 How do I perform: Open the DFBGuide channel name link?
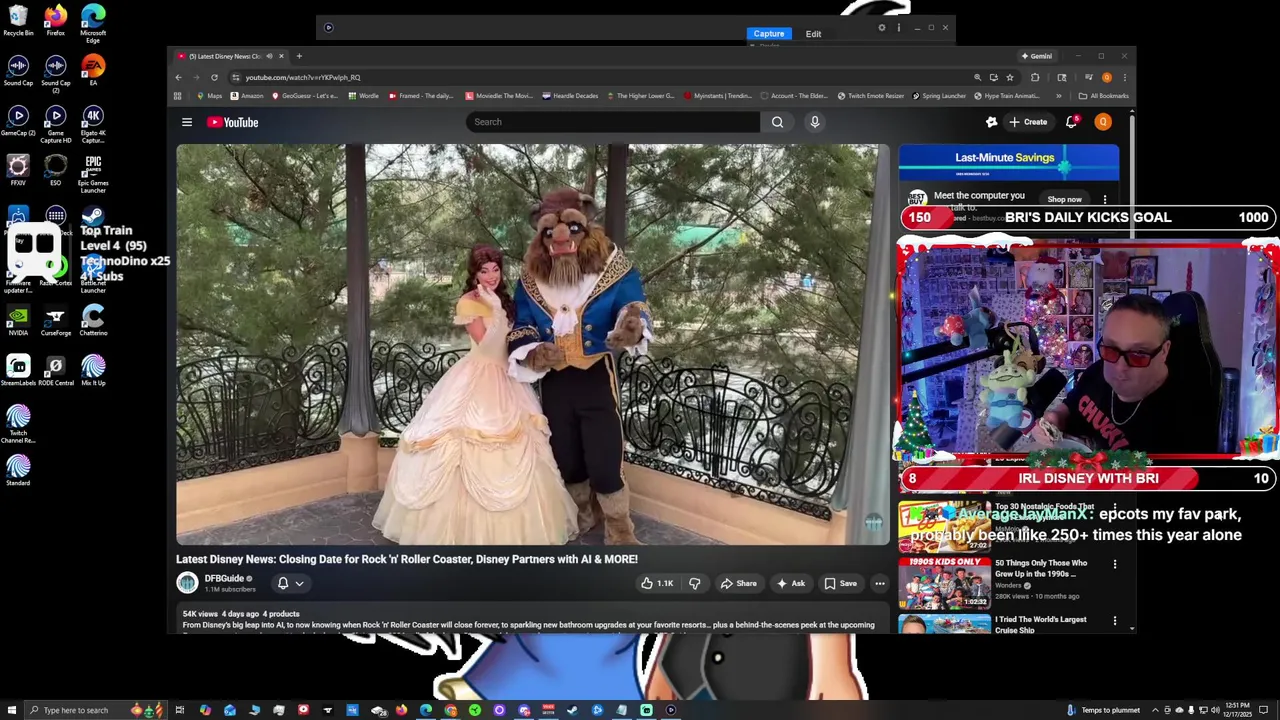tap(224, 578)
